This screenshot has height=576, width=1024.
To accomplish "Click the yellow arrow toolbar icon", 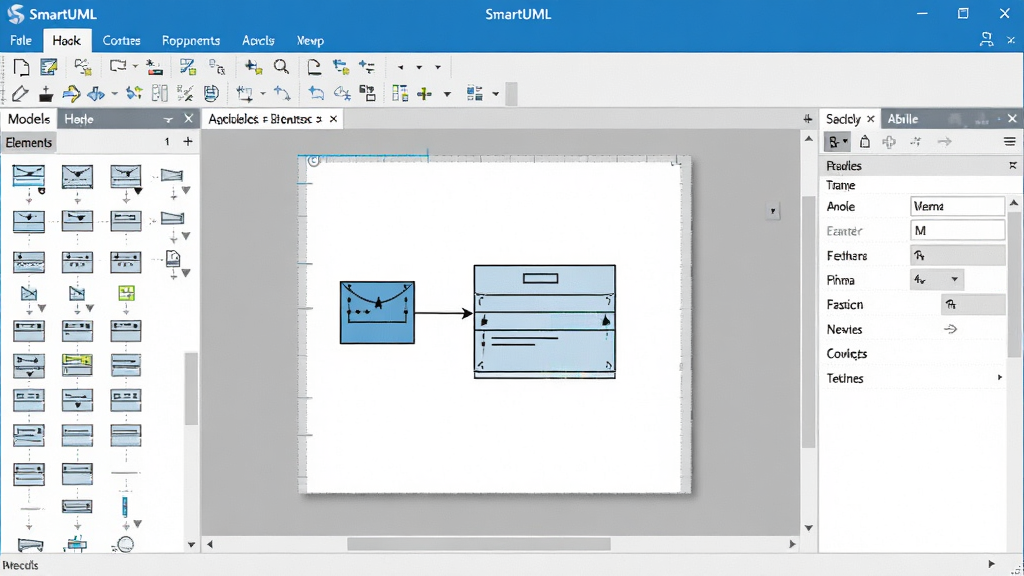I will click(71, 94).
